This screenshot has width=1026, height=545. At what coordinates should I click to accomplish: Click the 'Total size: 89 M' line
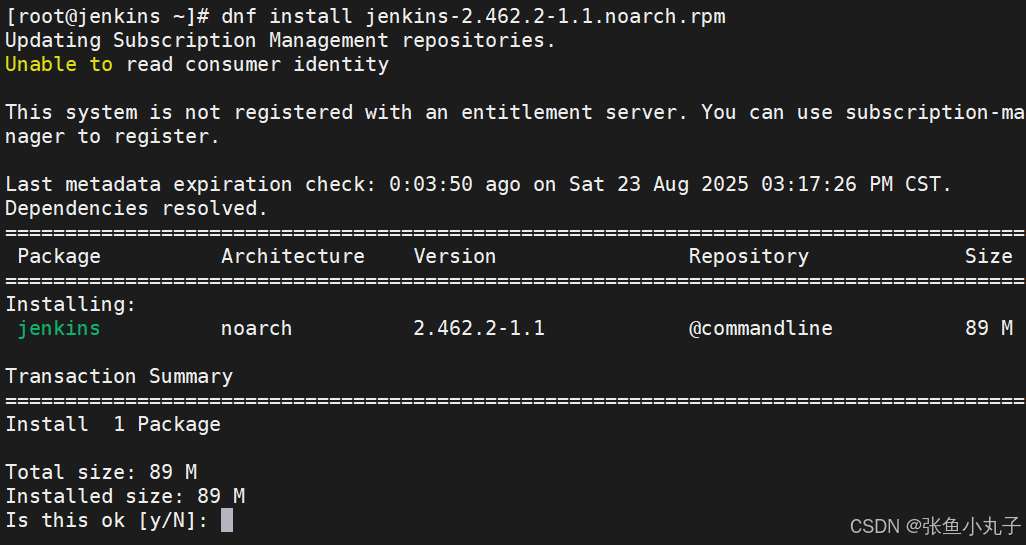click(101, 472)
